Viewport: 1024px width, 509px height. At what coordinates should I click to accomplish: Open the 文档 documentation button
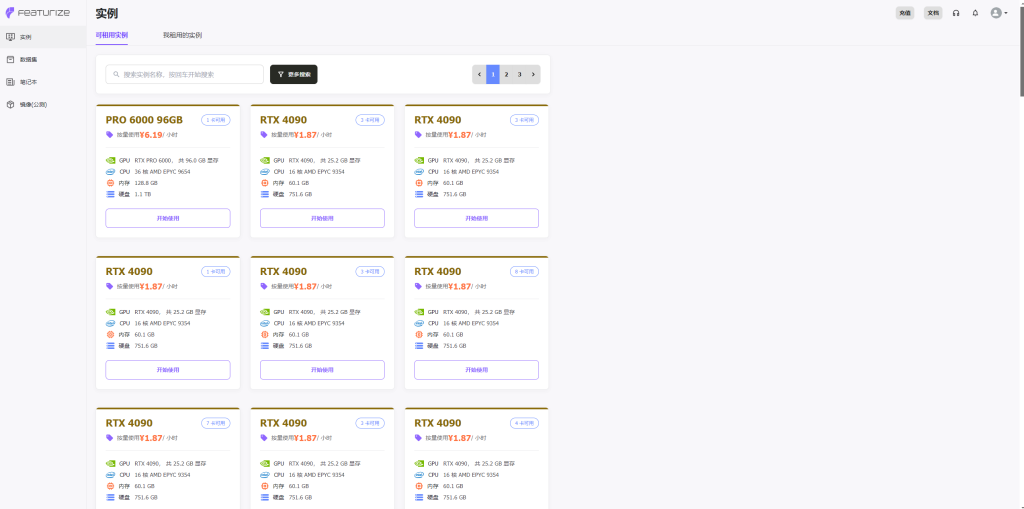933,13
